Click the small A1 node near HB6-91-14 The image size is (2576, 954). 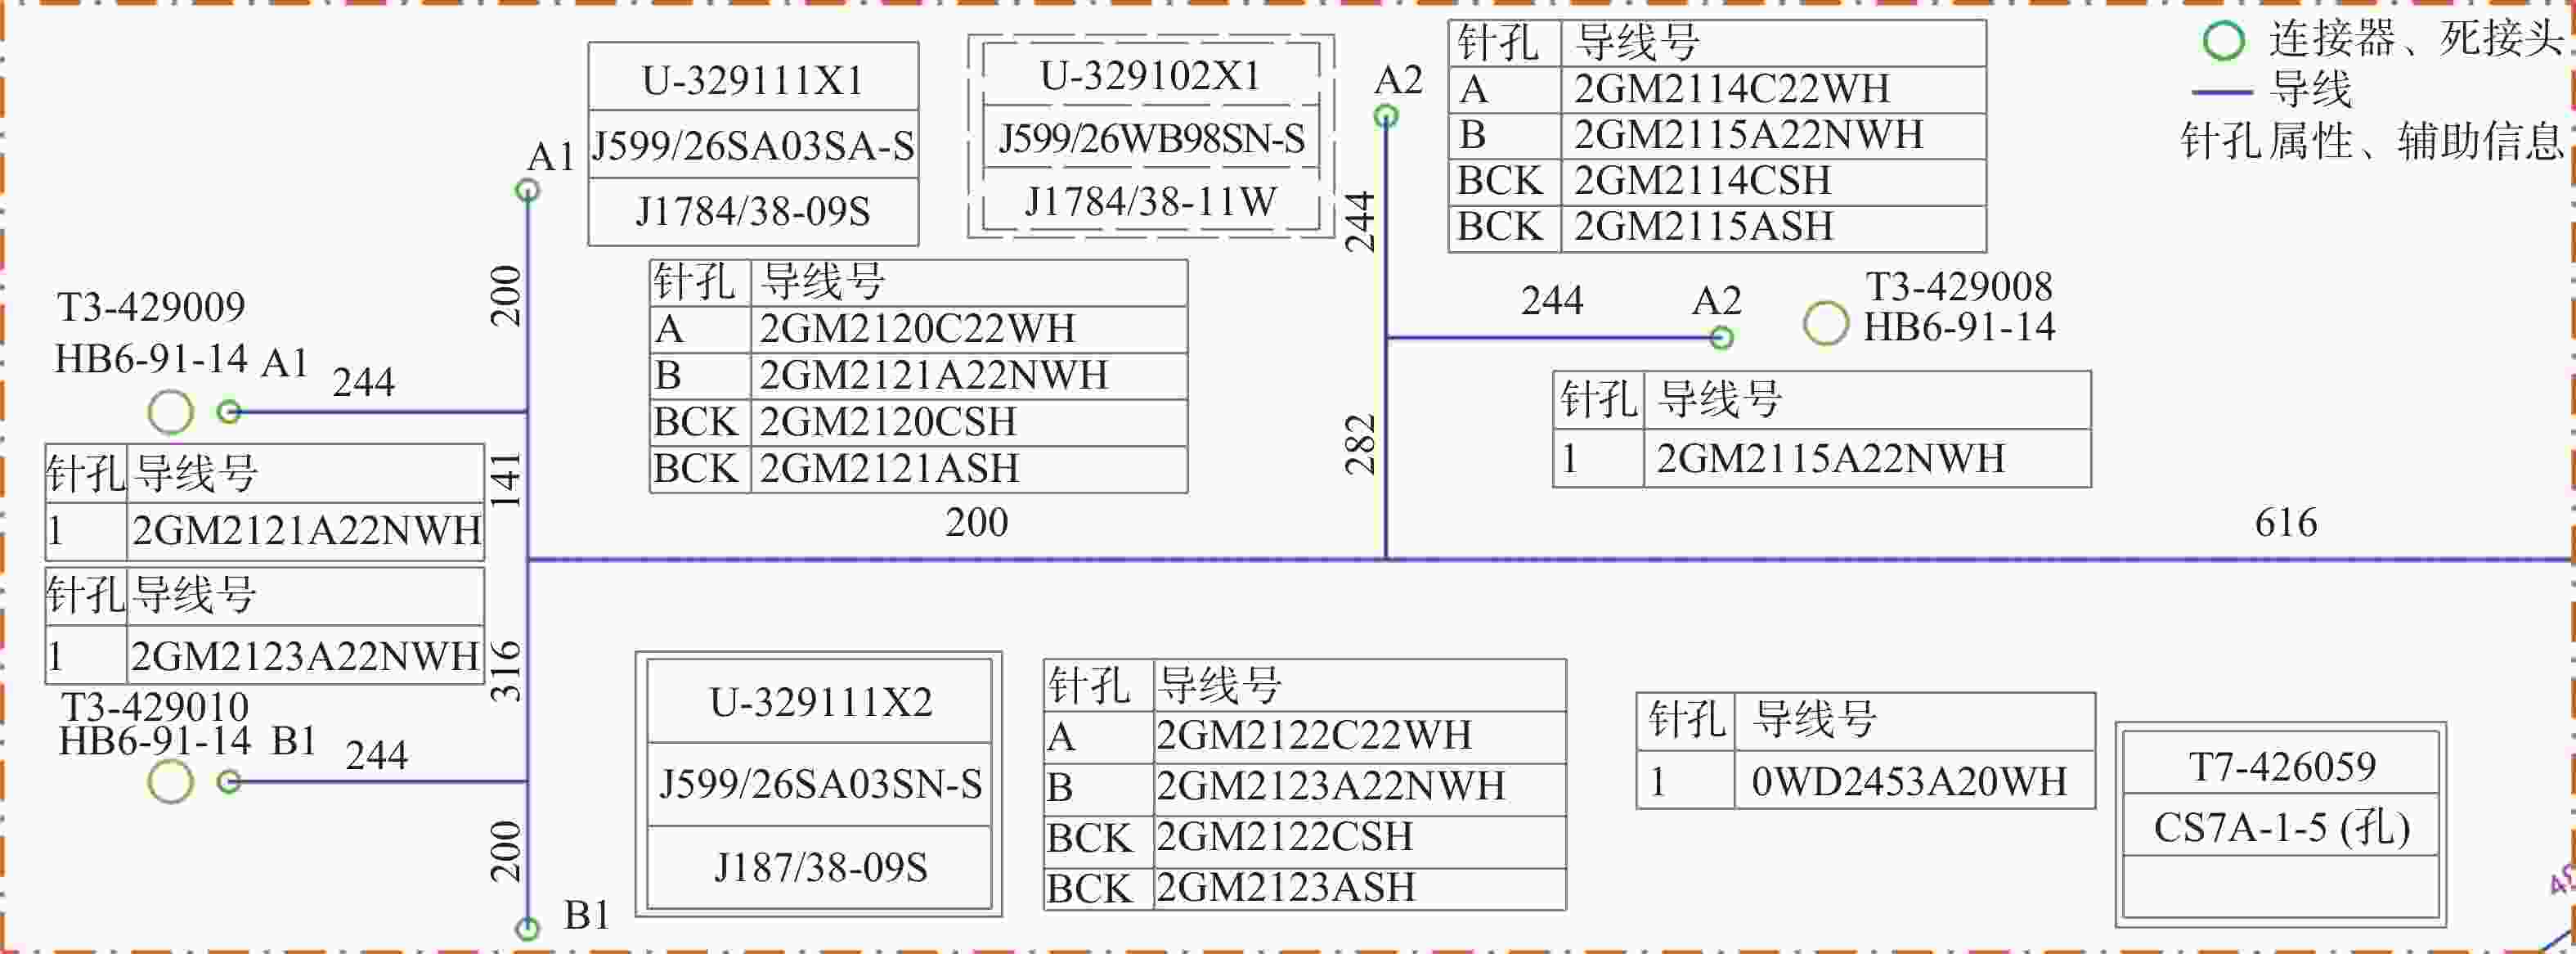229,411
